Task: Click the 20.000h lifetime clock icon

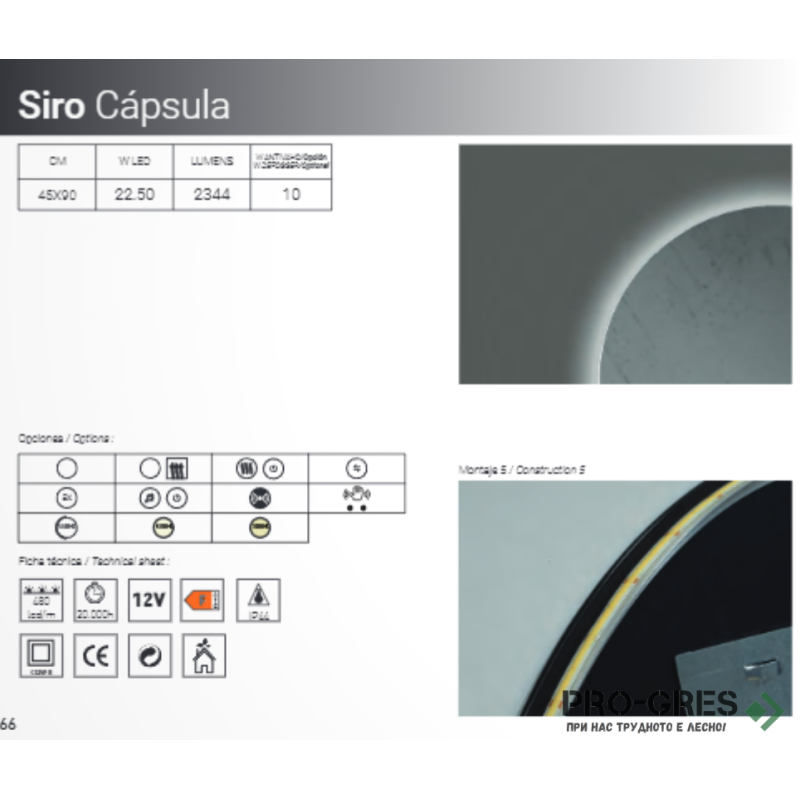Action: tap(95, 600)
